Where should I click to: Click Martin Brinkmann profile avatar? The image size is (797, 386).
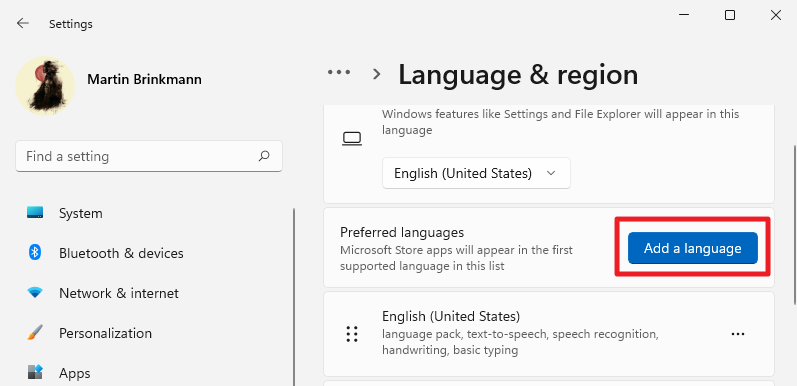45,85
